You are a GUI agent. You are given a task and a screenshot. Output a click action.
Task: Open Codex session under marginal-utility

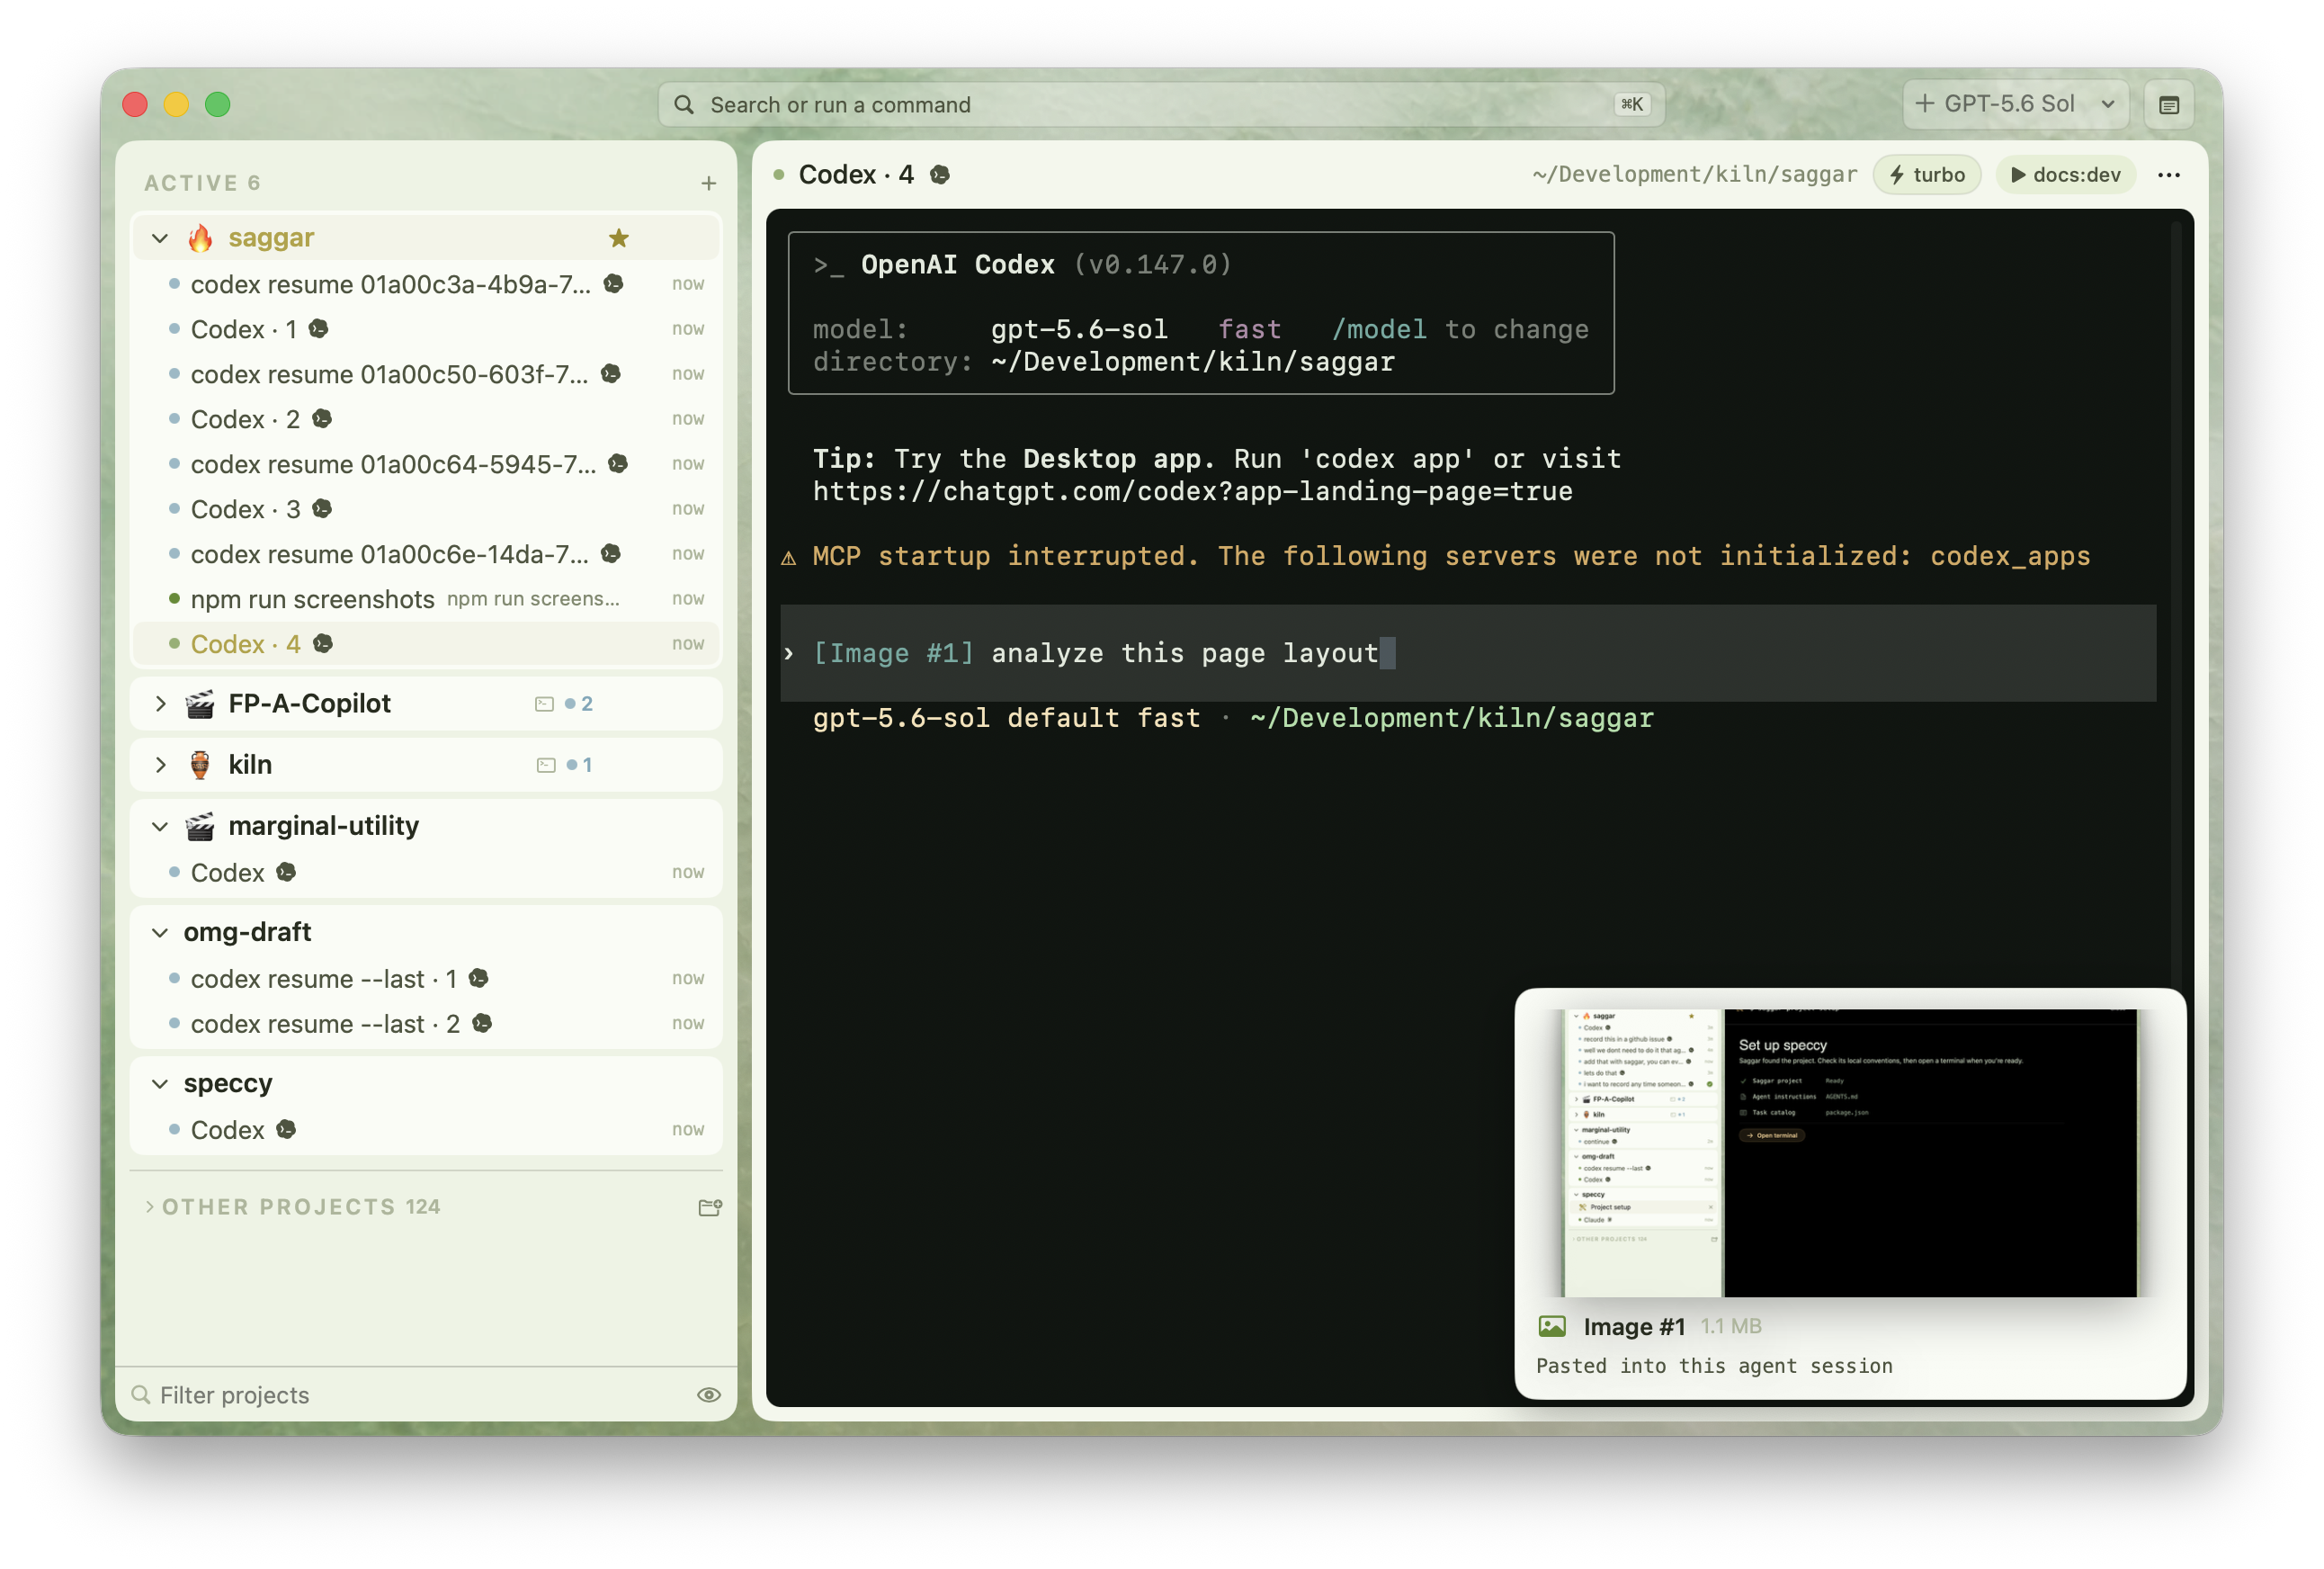point(425,873)
